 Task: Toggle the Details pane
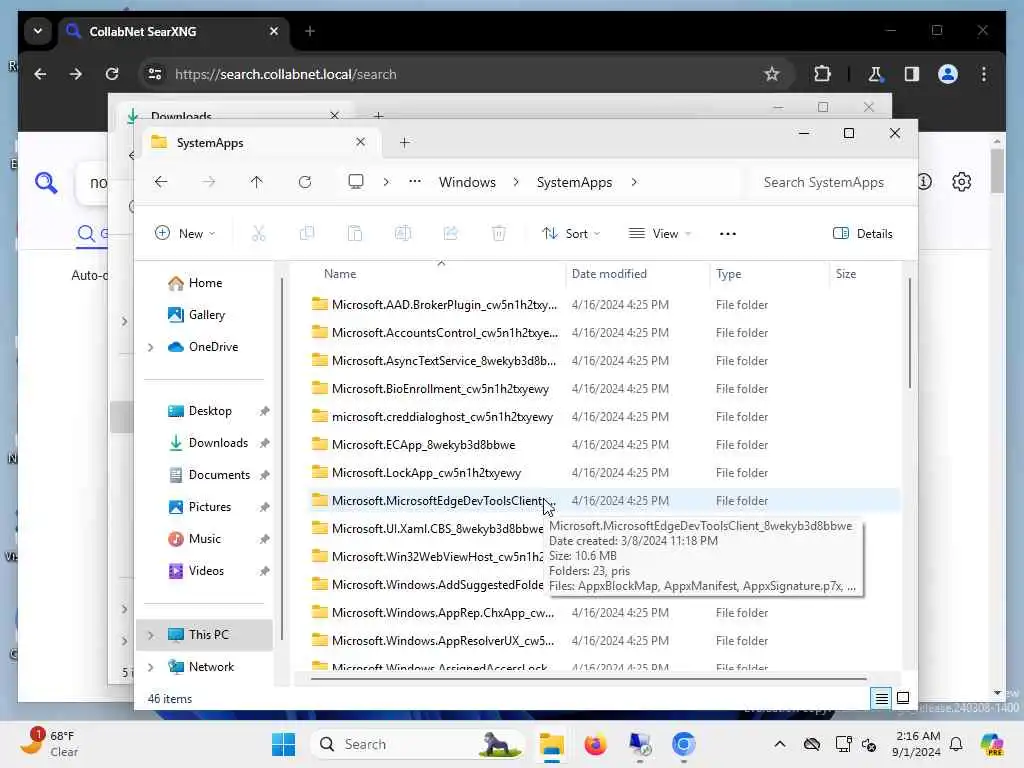[862, 233]
